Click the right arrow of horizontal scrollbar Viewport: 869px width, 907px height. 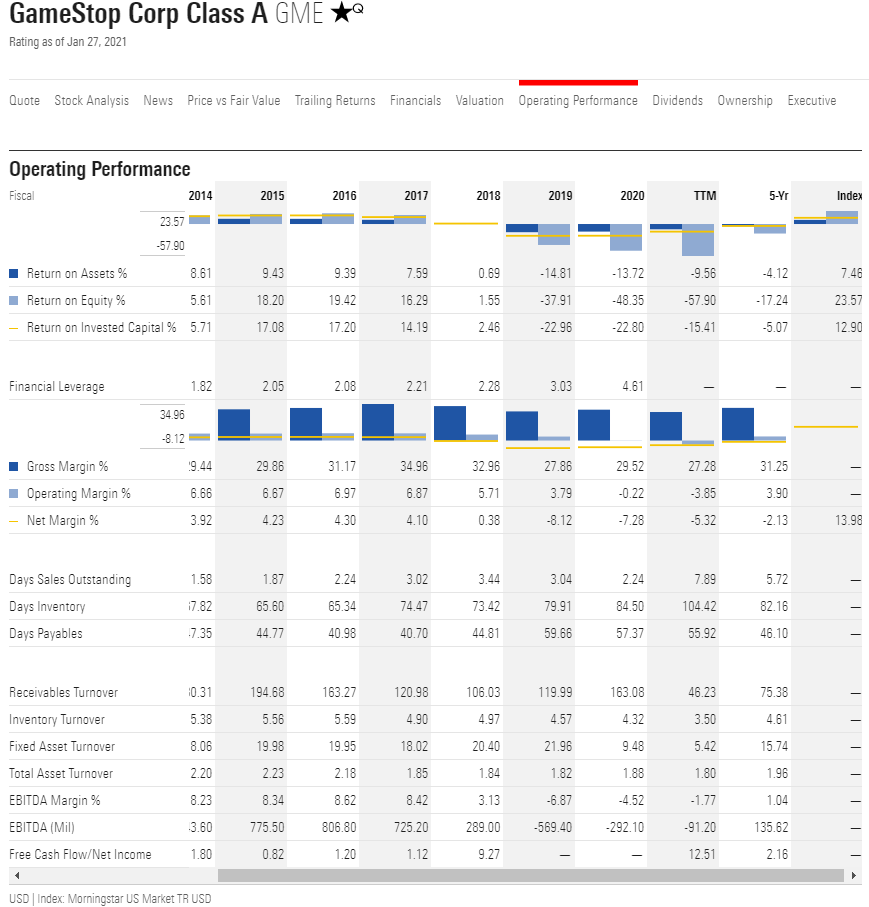(853, 875)
